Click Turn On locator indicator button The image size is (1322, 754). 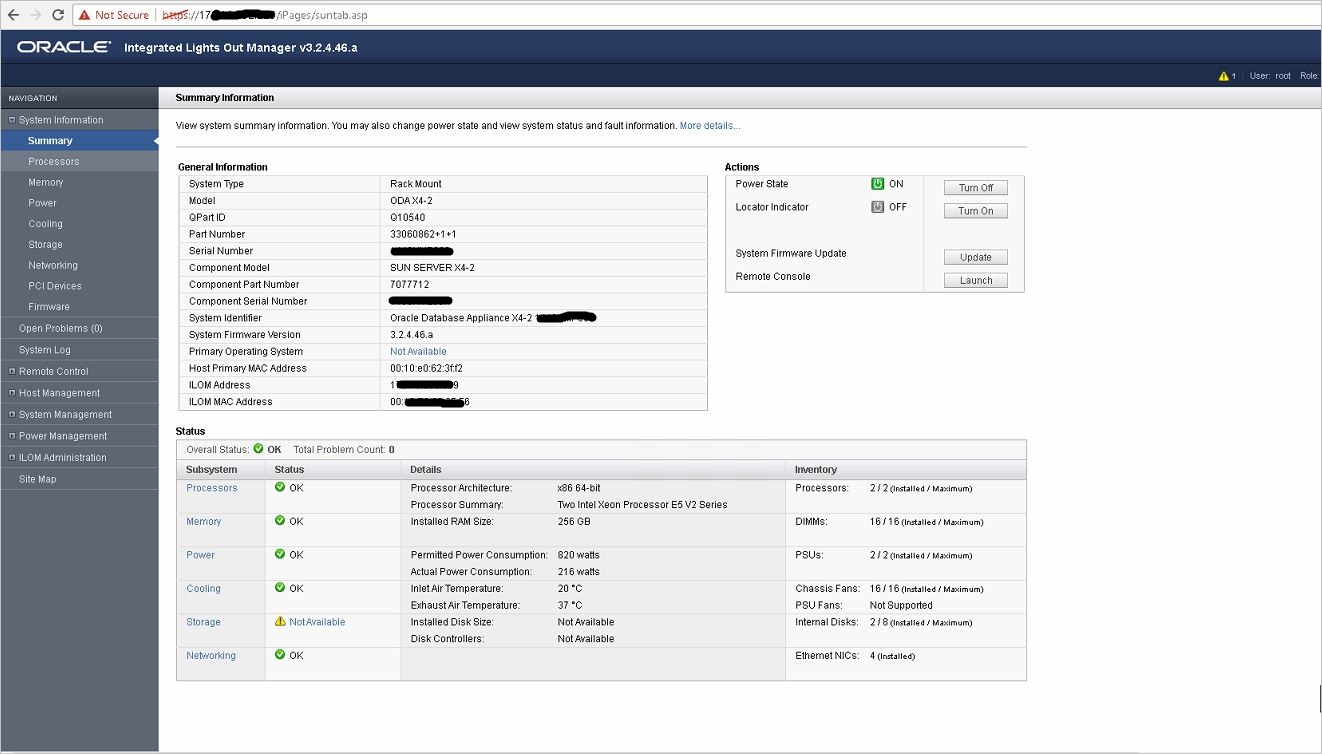[x=976, y=211]
